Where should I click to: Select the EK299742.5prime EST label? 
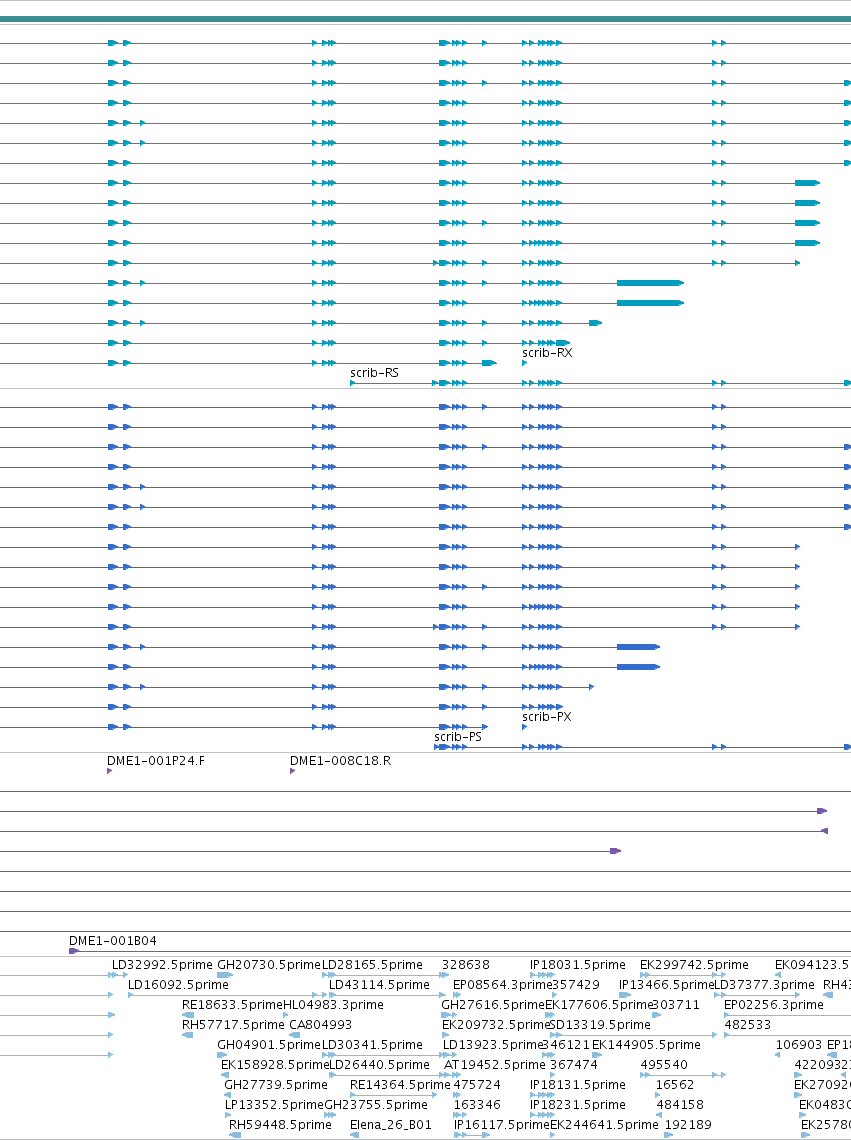(694, 965)
